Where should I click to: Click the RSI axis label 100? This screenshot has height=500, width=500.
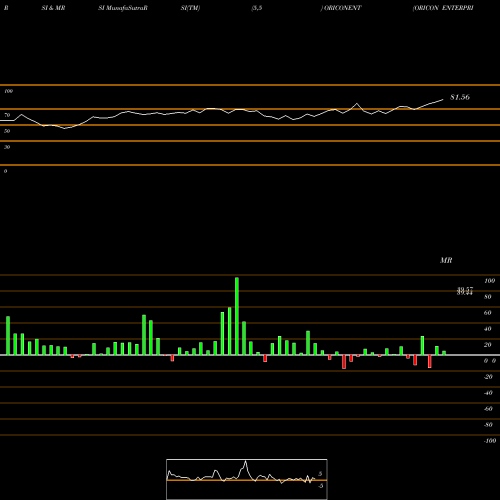point(9,91)
